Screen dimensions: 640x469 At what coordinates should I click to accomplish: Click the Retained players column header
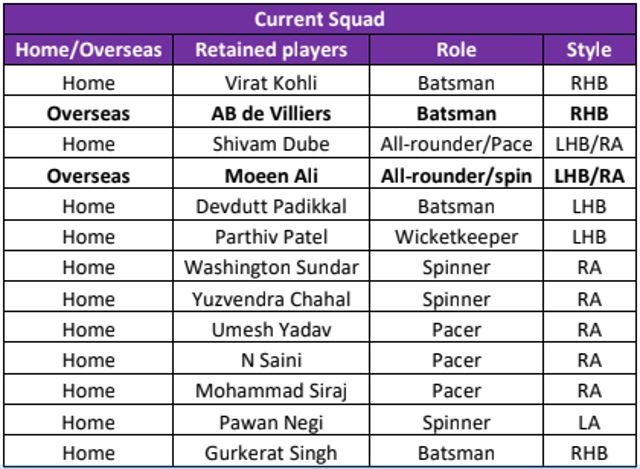click(271, 50)
